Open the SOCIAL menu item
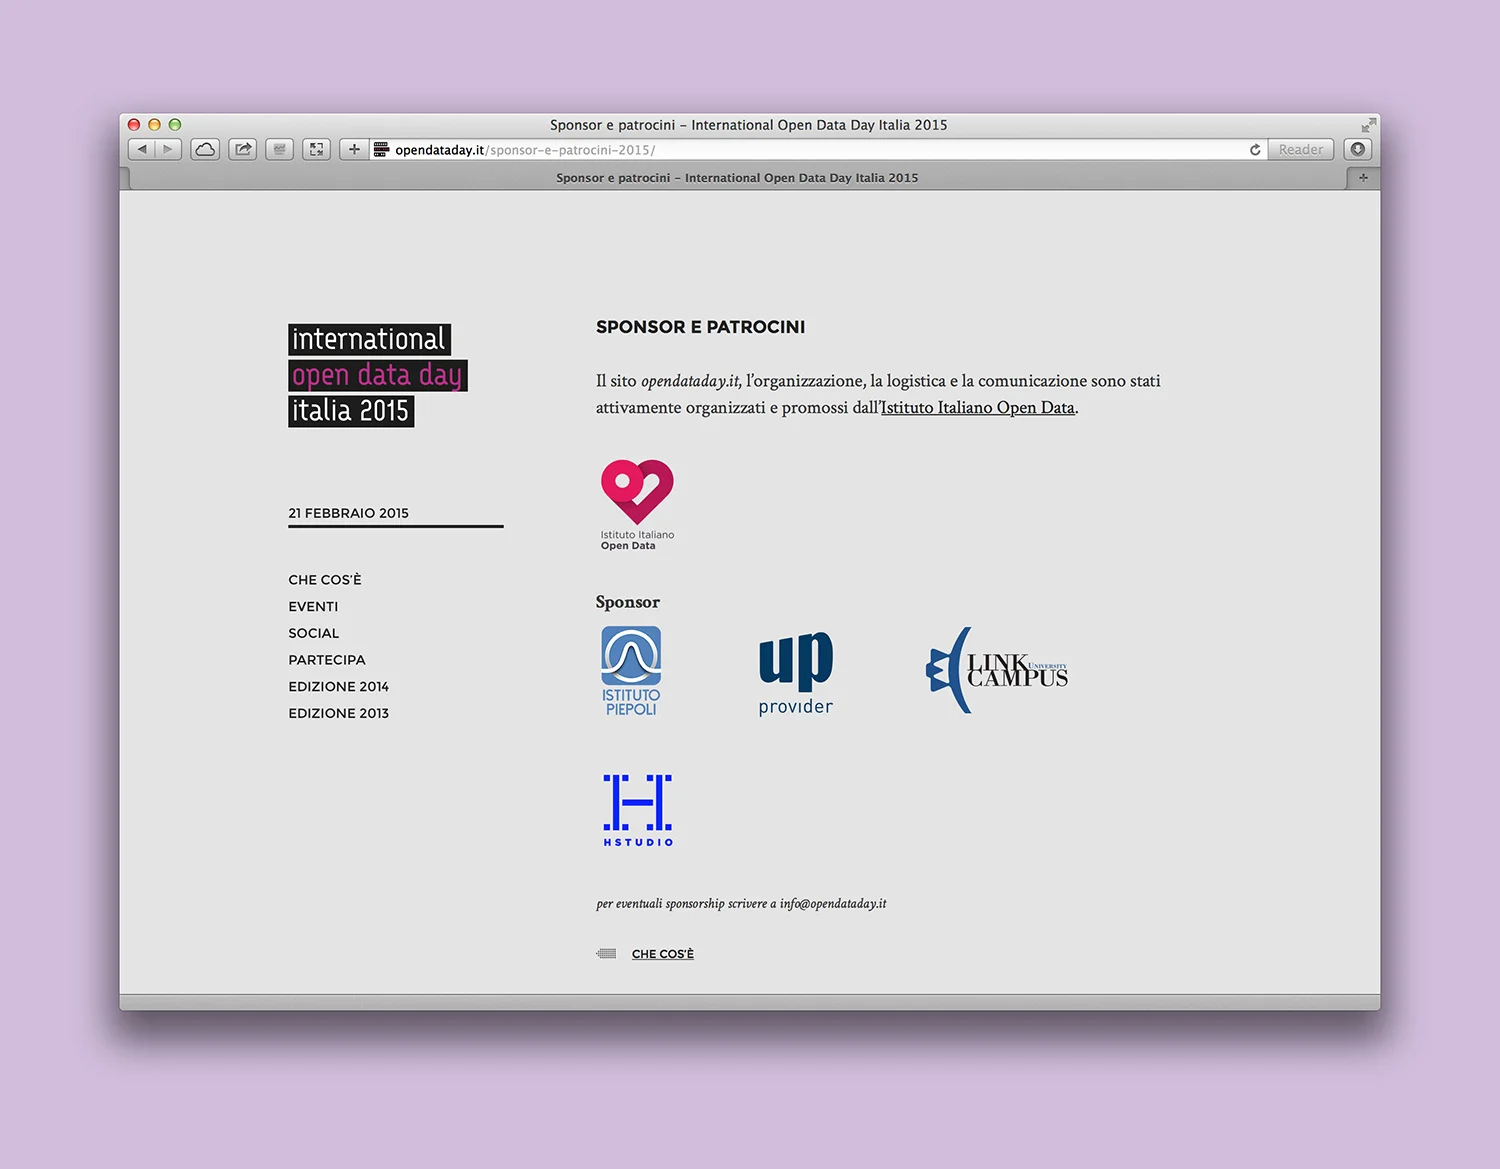Screen dimensions: 1500x1169 point(314,633)
